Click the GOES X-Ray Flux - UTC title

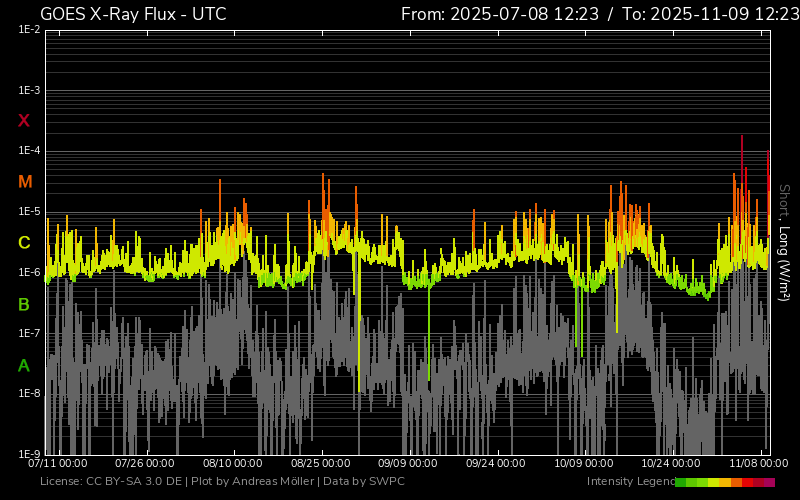pos(133,14)
